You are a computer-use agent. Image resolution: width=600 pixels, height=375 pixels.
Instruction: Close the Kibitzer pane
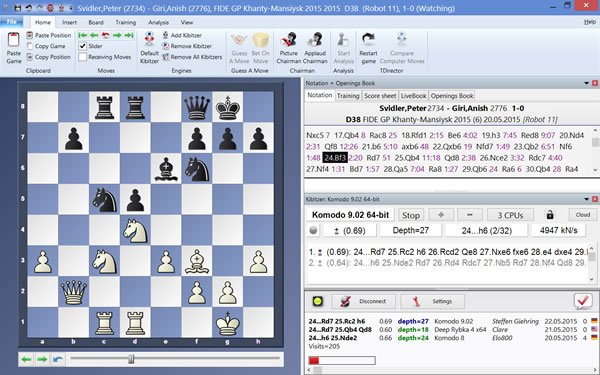tap(595, 199)
